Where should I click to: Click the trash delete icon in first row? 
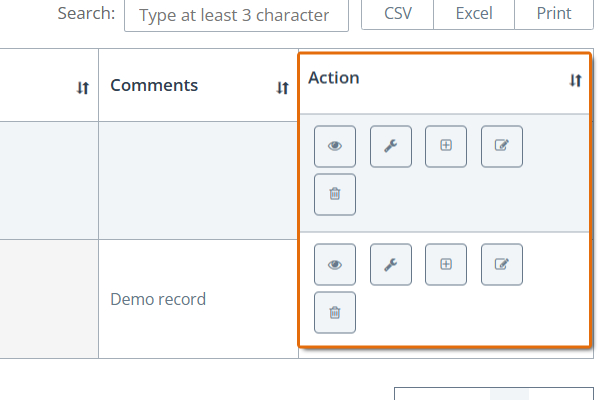click(x=335, y=194)
